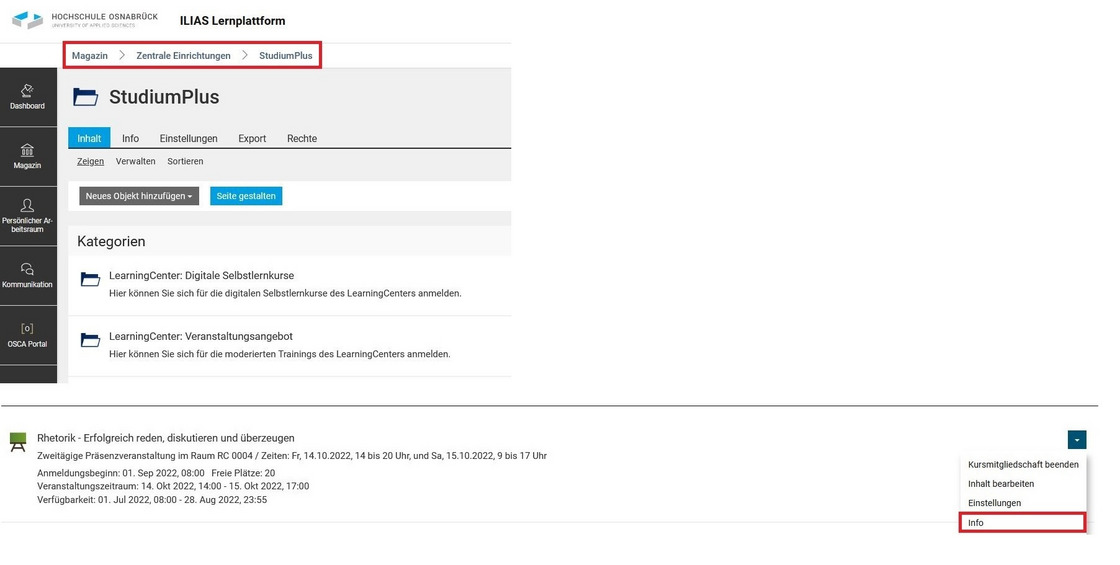Choose Kursmitgliedschaft beenden from the menu
1120x565 pixels.
coord(1023,464)
